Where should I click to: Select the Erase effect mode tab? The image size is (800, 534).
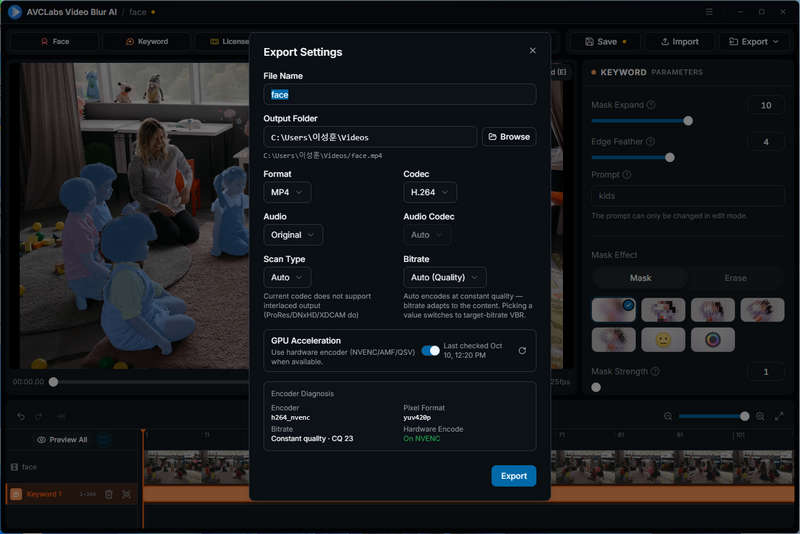735,278
